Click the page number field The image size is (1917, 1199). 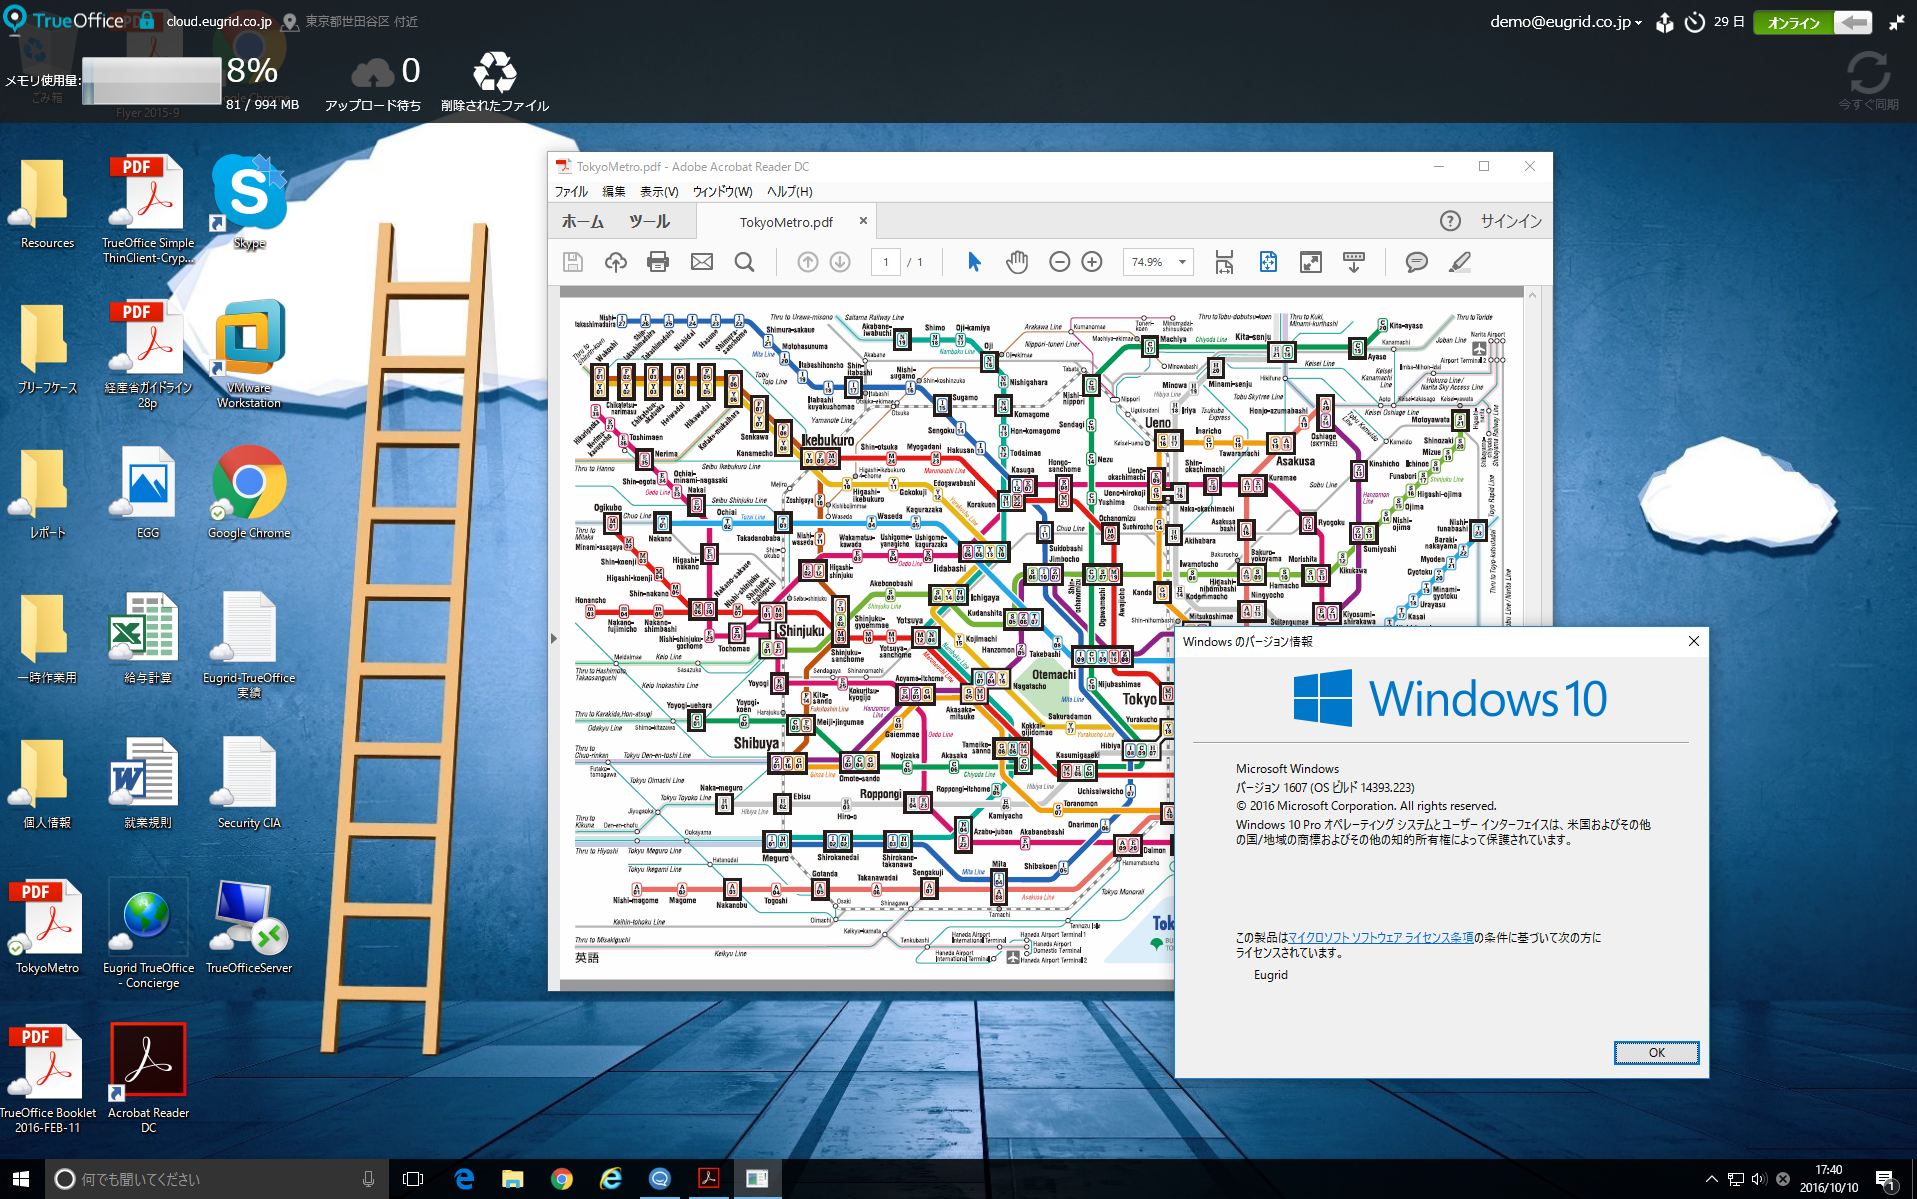click(x=886, y=262)
